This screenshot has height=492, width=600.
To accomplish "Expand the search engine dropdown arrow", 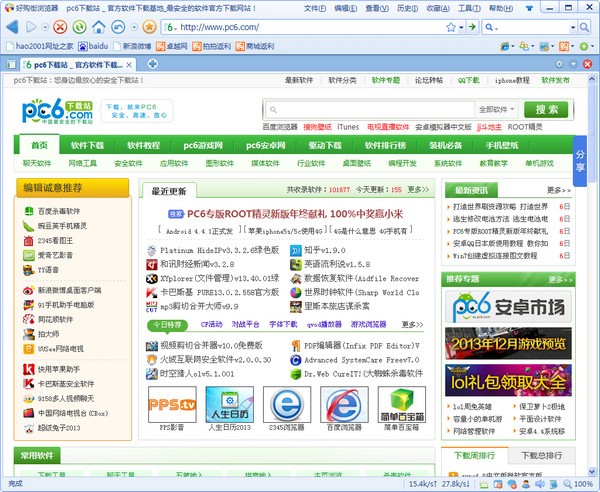I will 573,28.
